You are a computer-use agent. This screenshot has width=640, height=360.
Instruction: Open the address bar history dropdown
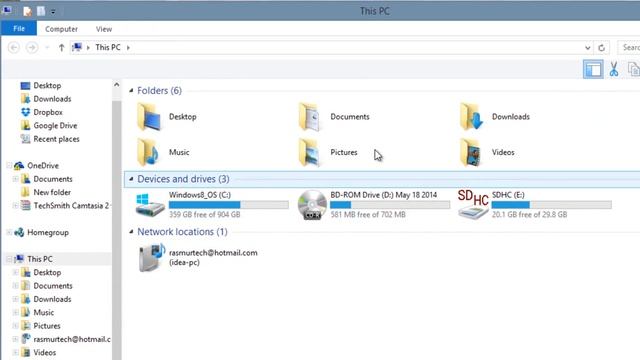click(x=587, y=48)
